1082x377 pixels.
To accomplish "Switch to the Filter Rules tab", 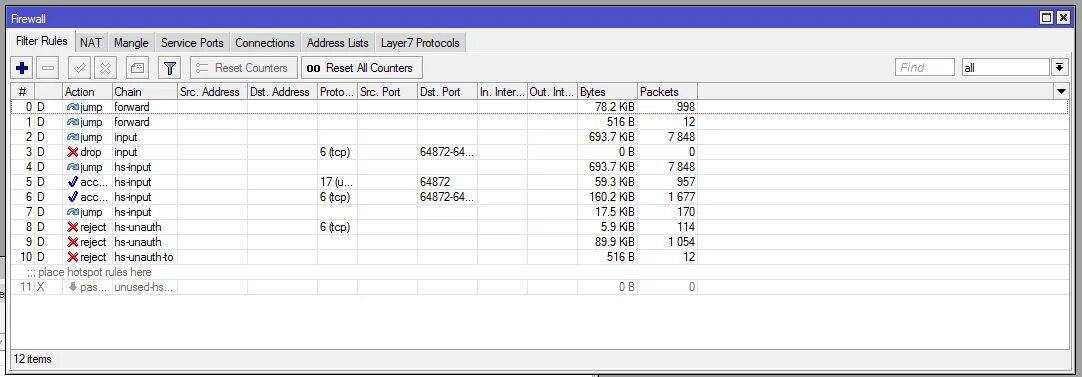I will (x=41, y=41).
